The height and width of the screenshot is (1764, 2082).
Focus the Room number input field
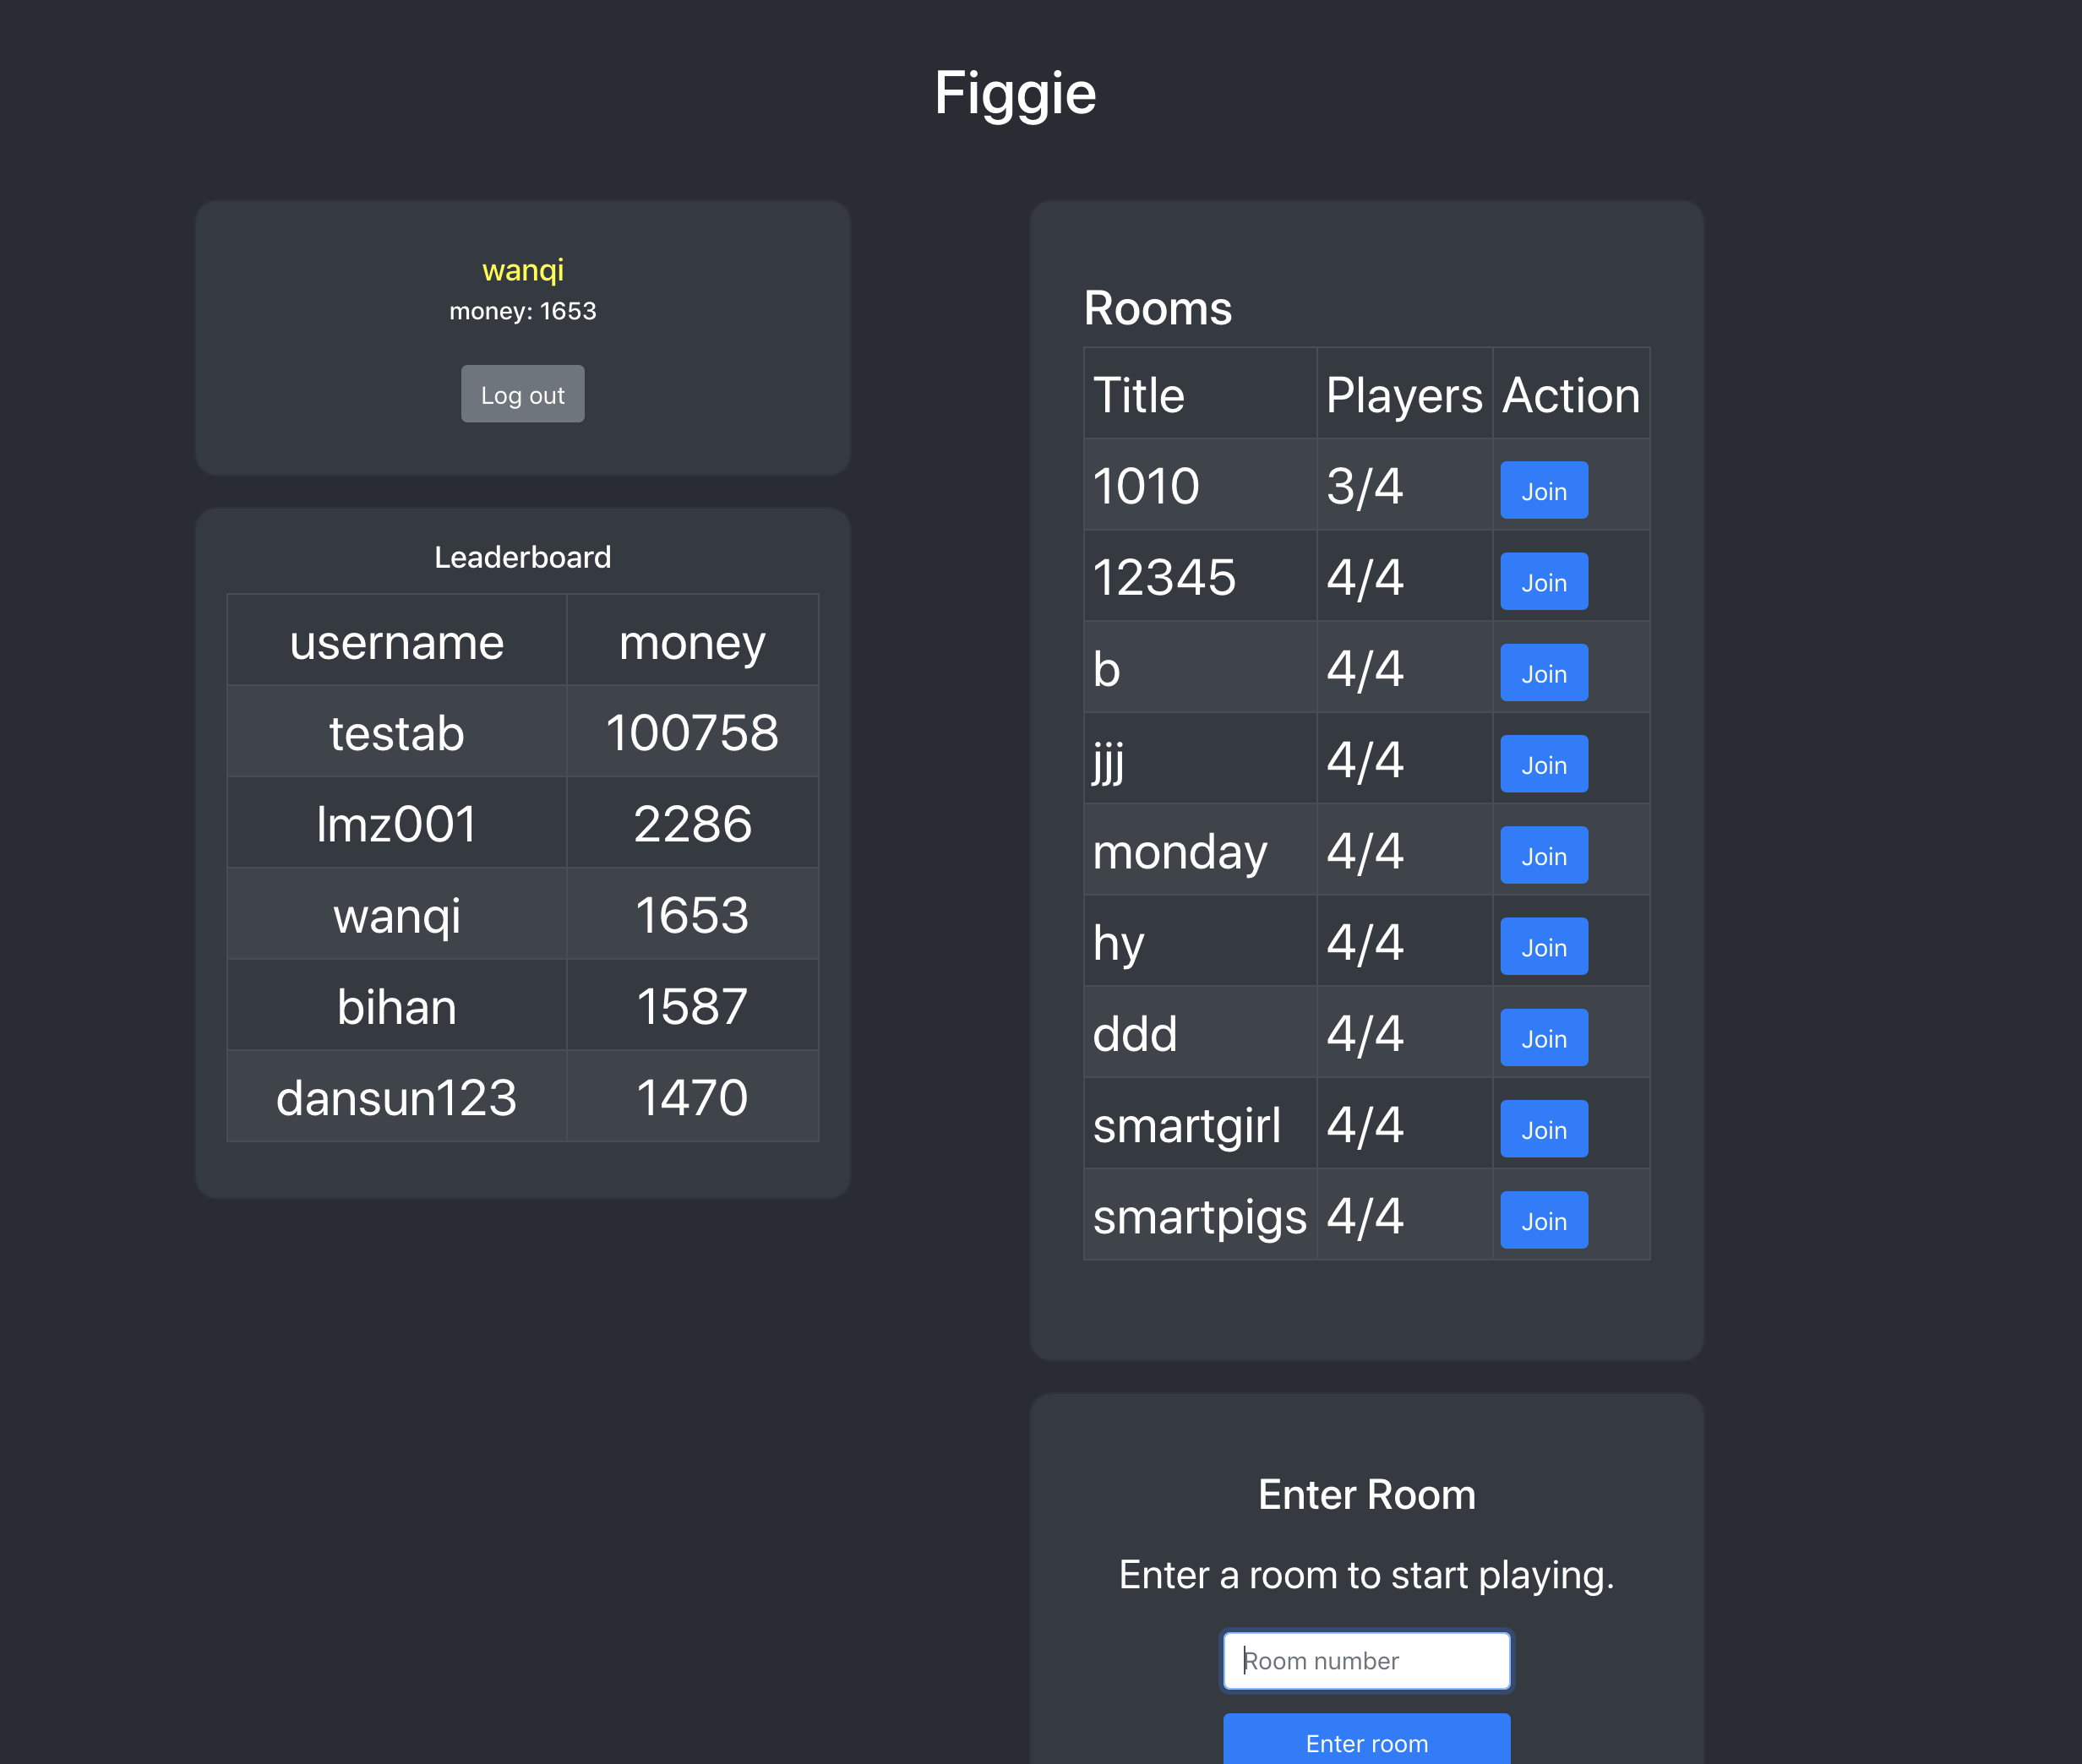click(x=1366, y=1661)
